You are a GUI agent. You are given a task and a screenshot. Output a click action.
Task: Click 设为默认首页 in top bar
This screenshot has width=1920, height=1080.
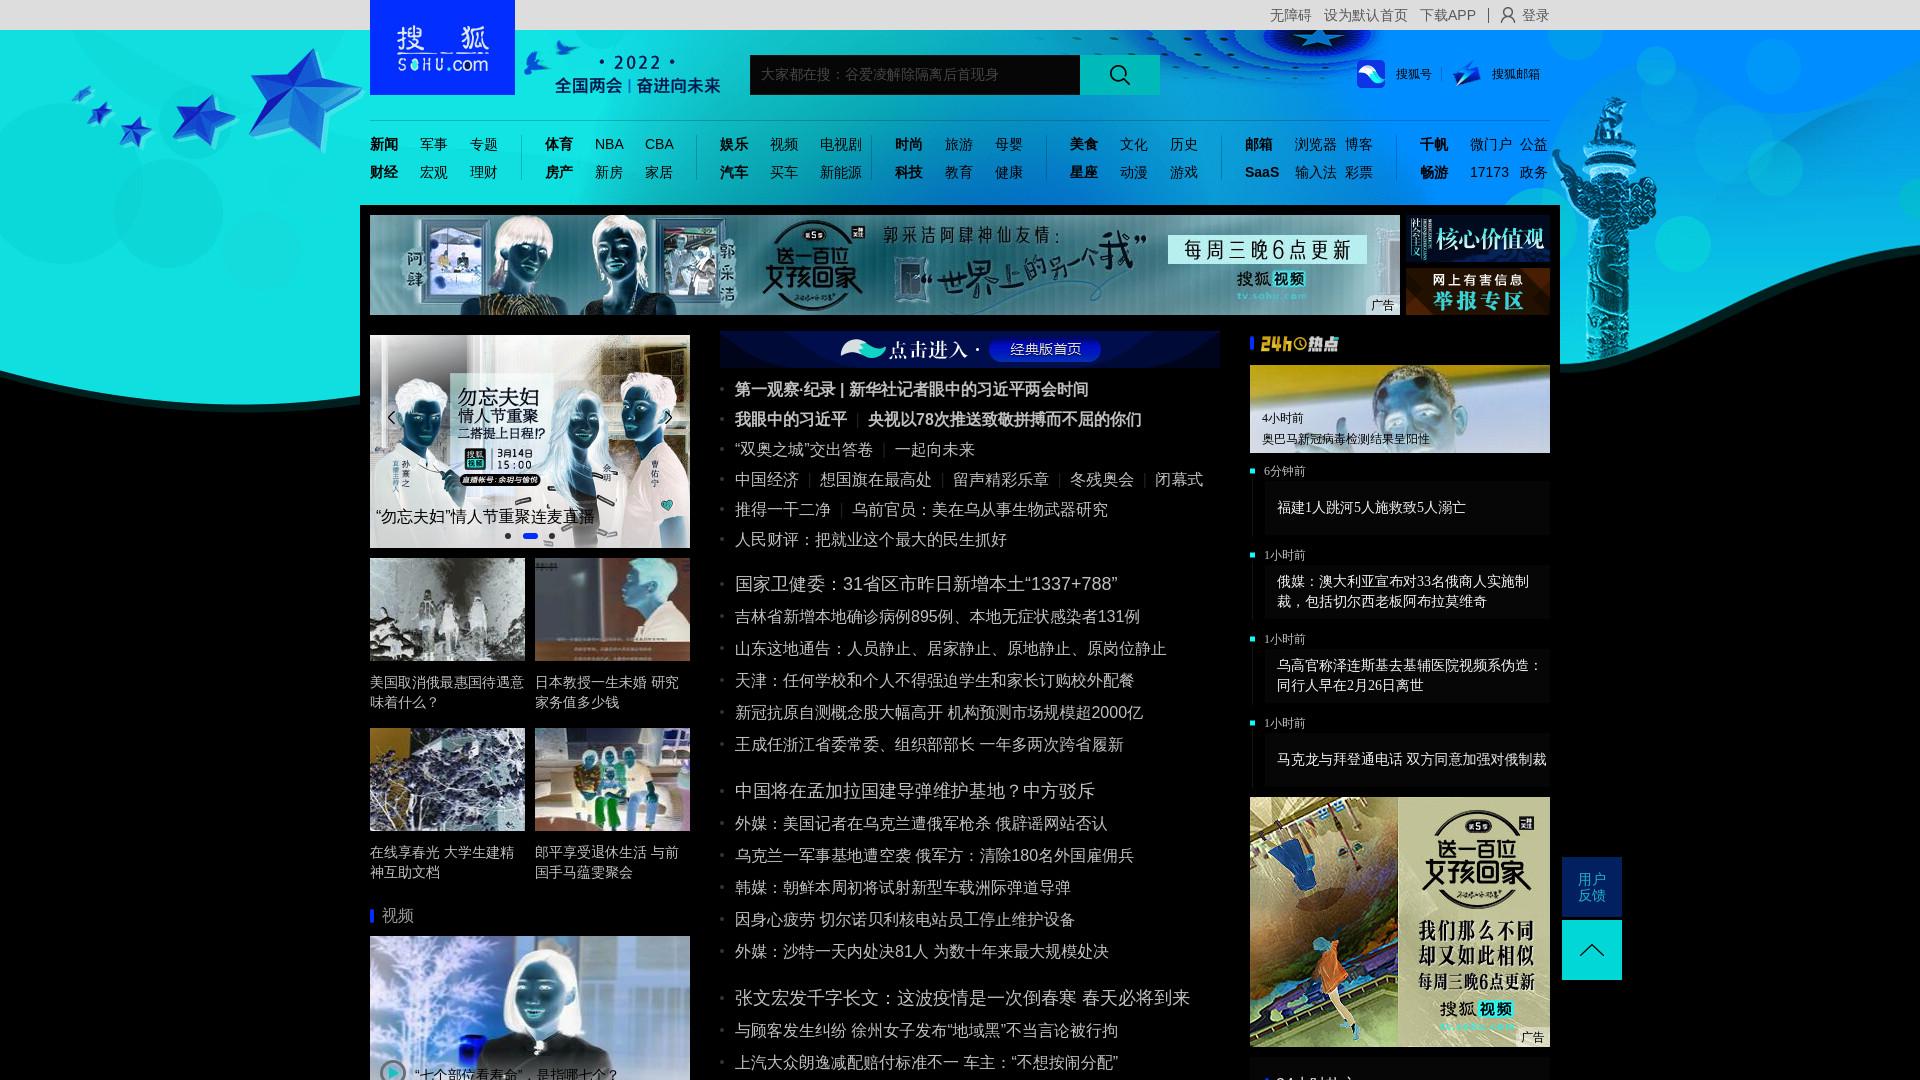click(1365, 15)
